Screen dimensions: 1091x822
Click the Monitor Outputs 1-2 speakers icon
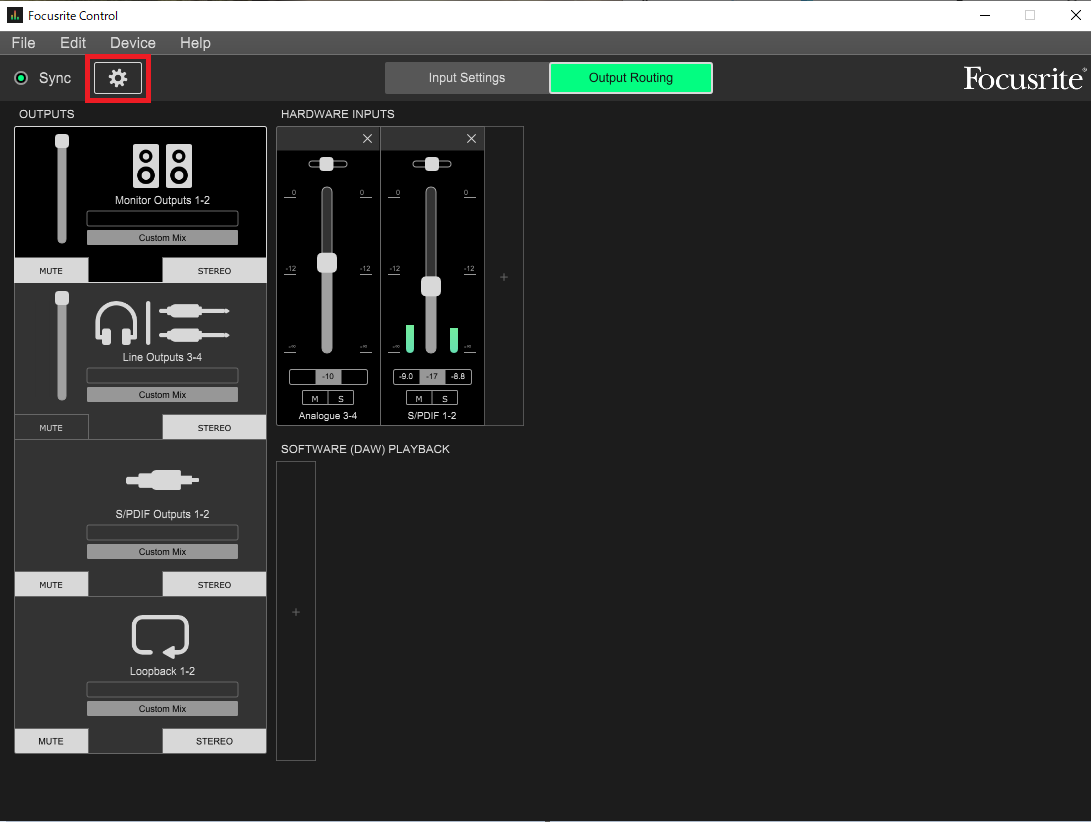coord(162,166)
